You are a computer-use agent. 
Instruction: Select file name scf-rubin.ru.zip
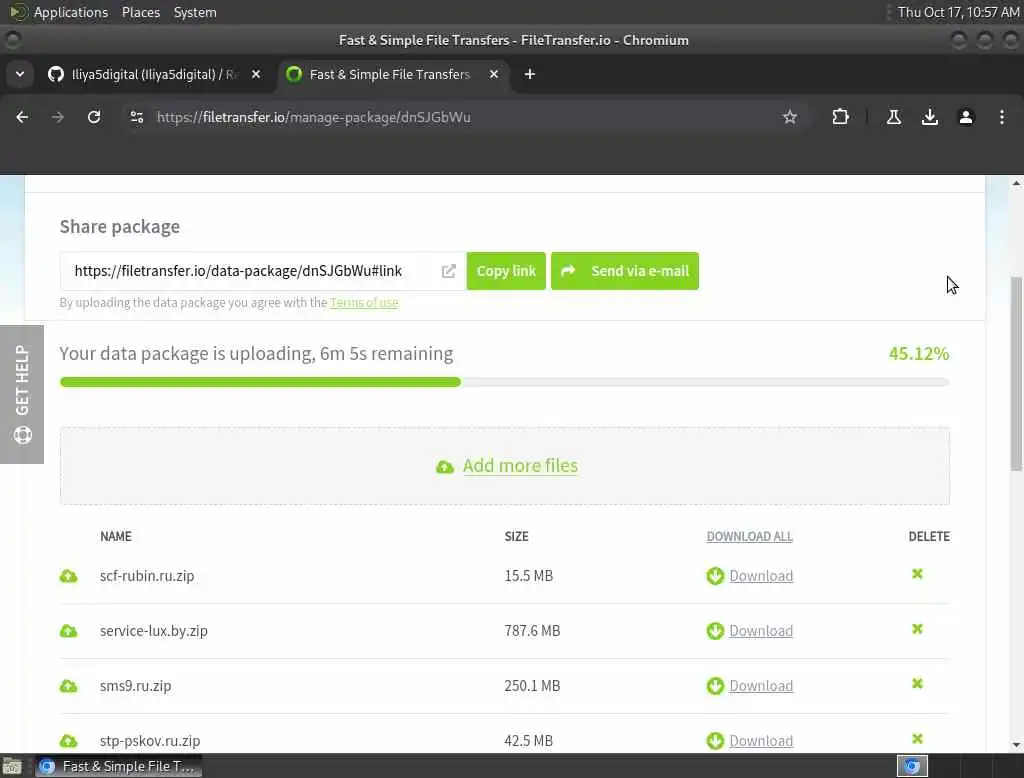(x=147, y=575)
